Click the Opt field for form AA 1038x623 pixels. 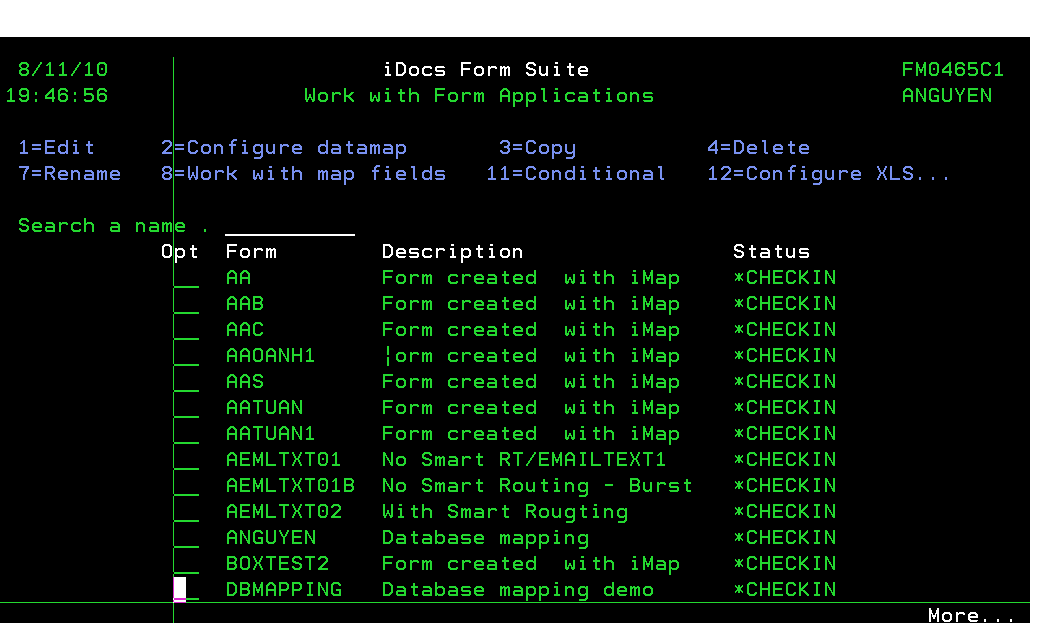point(187,278)
